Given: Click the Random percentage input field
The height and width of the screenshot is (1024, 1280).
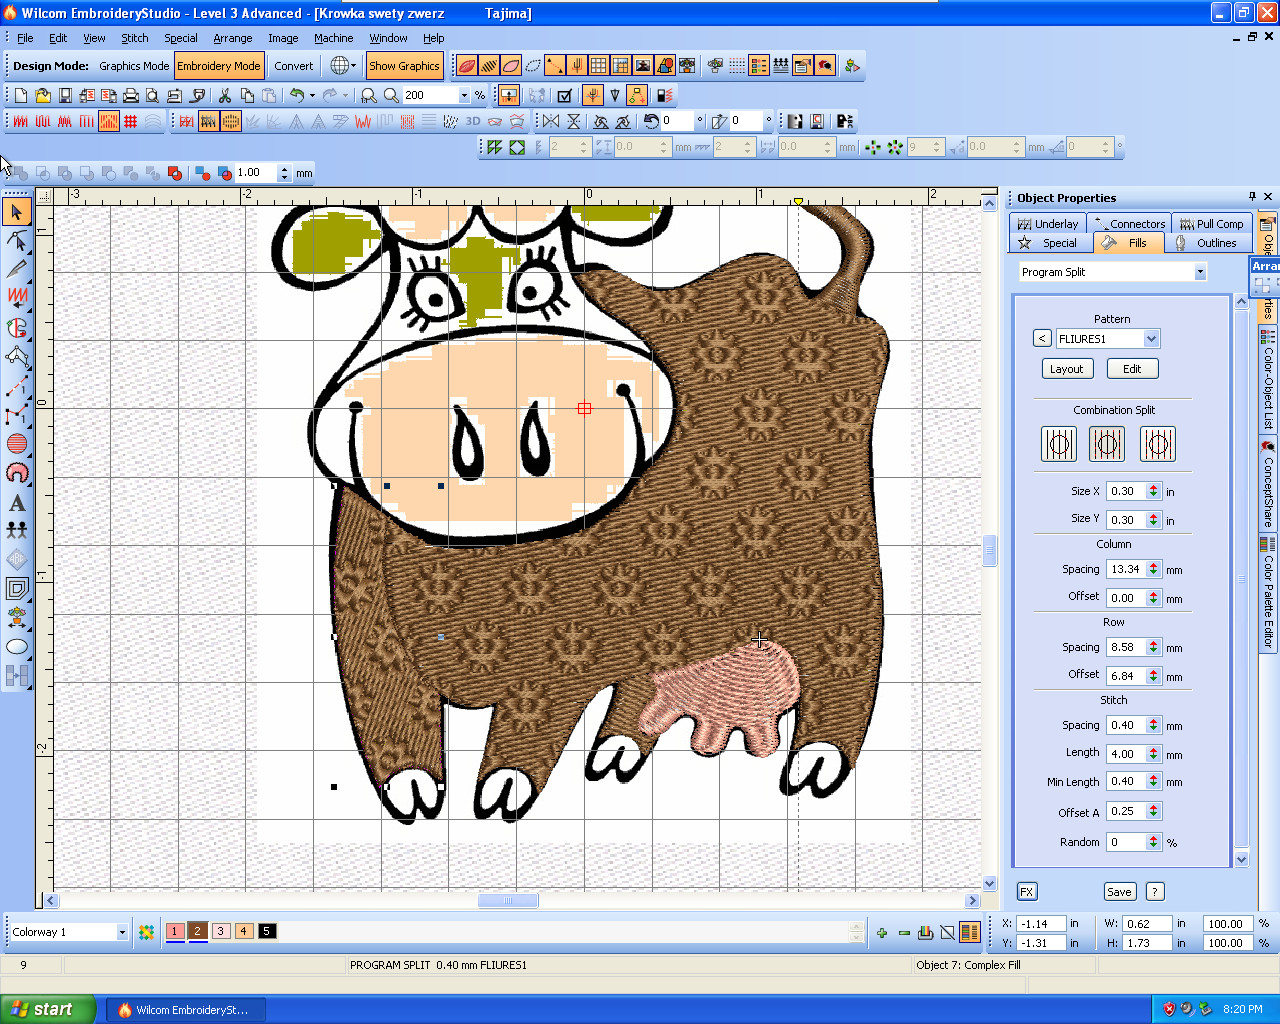Looking at the screenshot, I should pos(1126,842).
